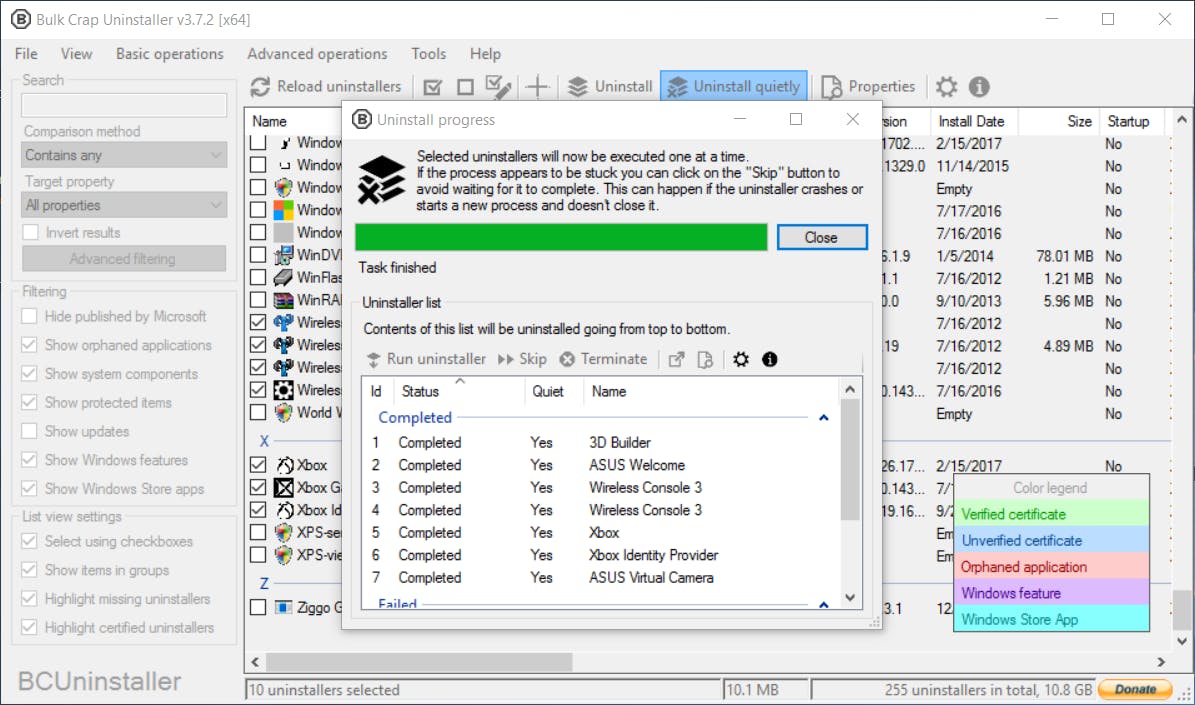Click the Reload uninstallers icon
The width and height of the screenshot is (1195, 705).
point(260,87)
